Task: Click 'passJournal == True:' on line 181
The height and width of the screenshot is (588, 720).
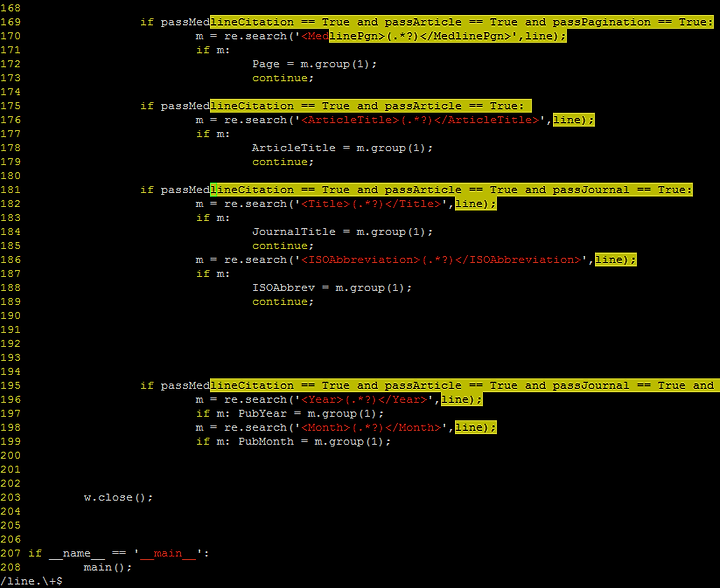Action: pyautogui.click(x=622, y=190)
